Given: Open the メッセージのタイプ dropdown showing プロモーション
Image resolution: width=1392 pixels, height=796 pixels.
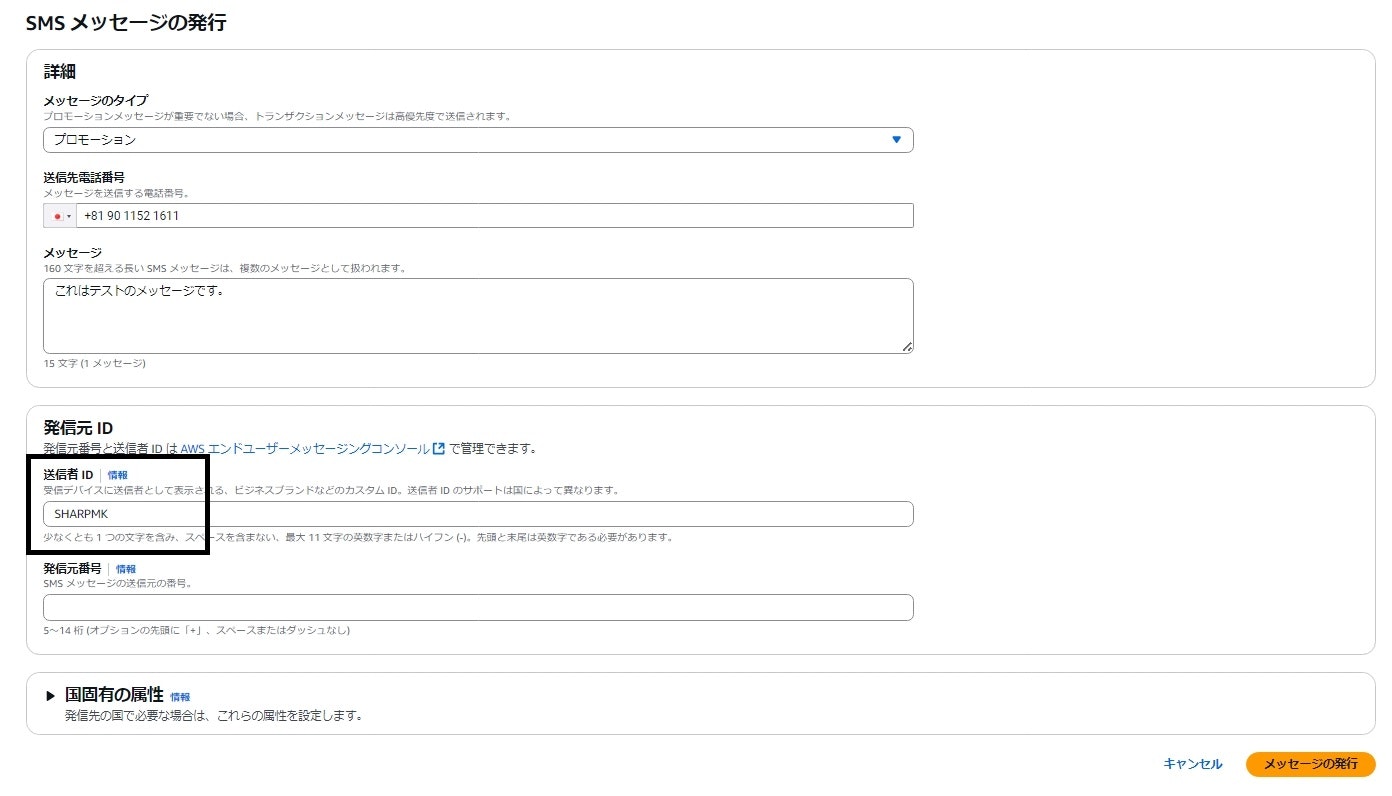Looking at the screenshot, I should point(478,140).
